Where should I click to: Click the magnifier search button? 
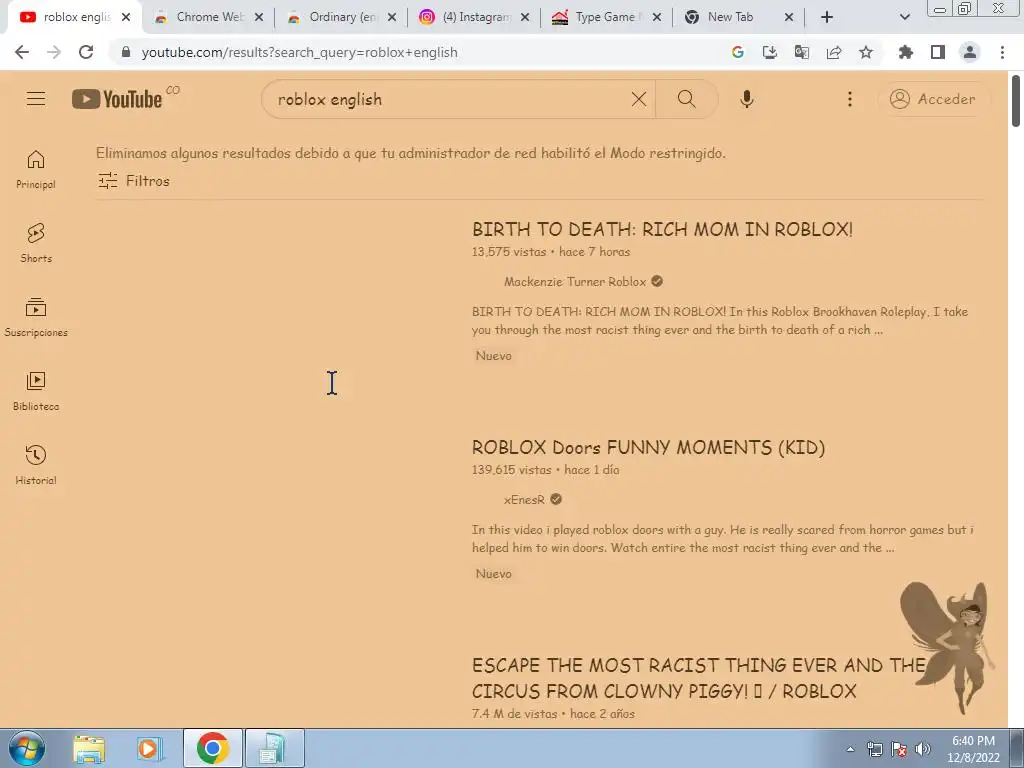(x=686, y=99)
